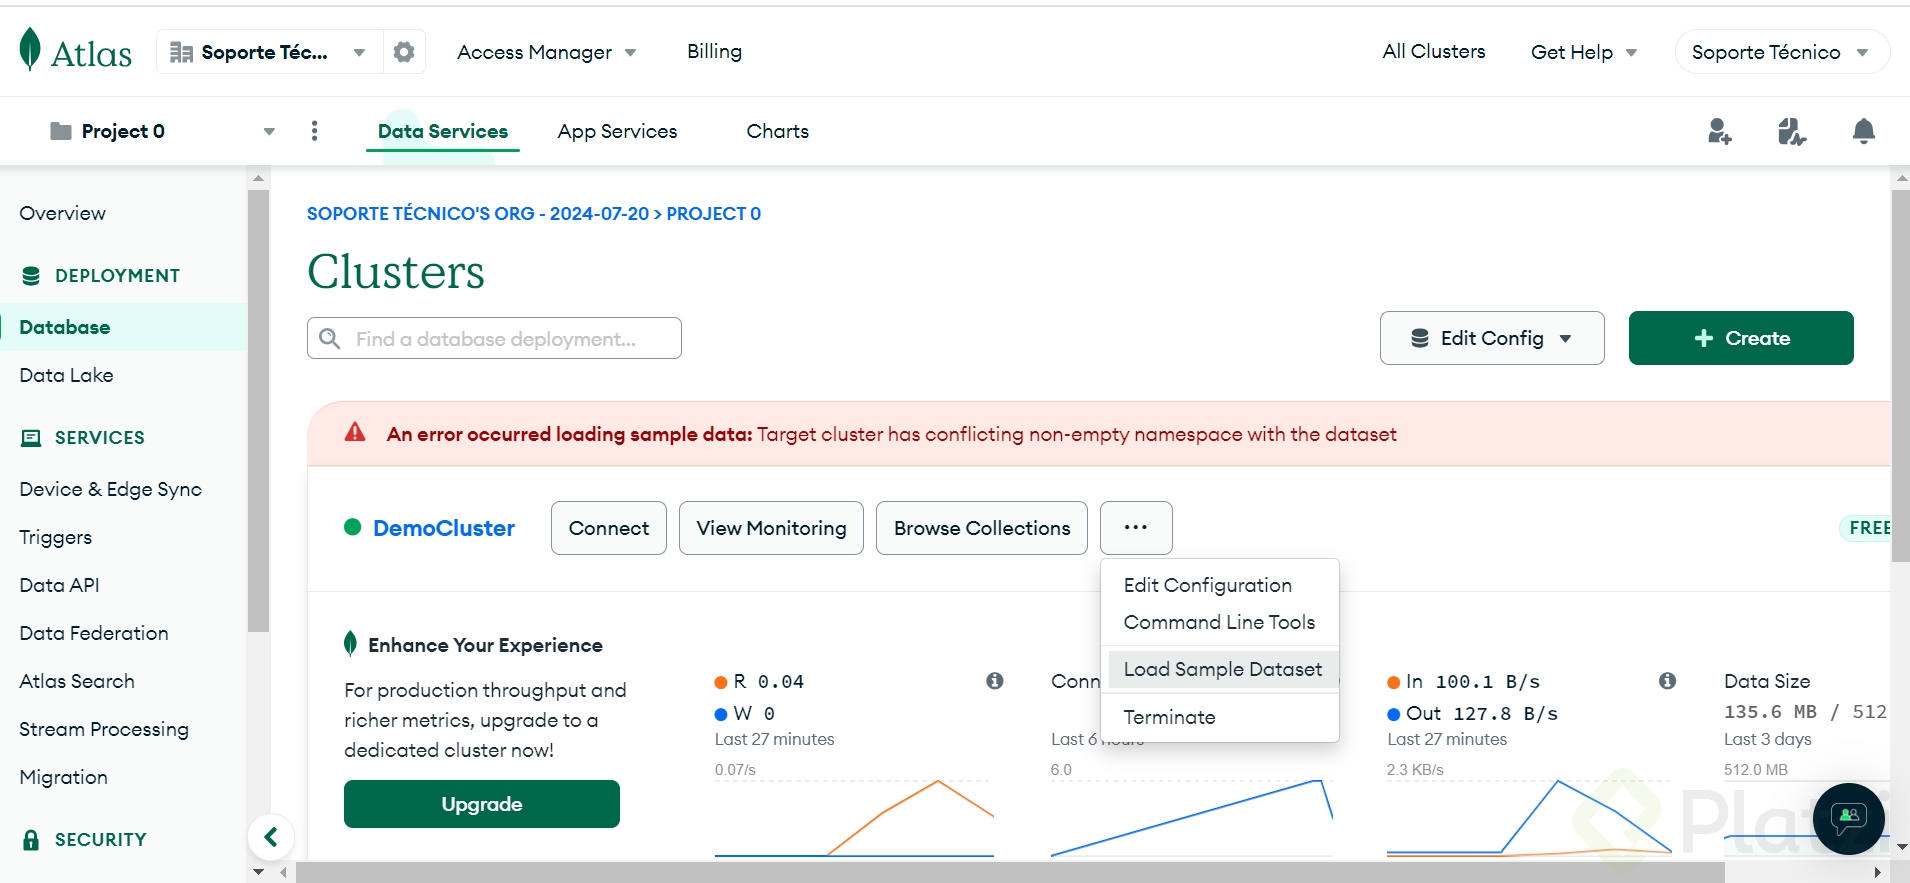Click DemoCluster green status dot
The width and height of the screenshot is (1910, 883).
click(x=352, y=527)
